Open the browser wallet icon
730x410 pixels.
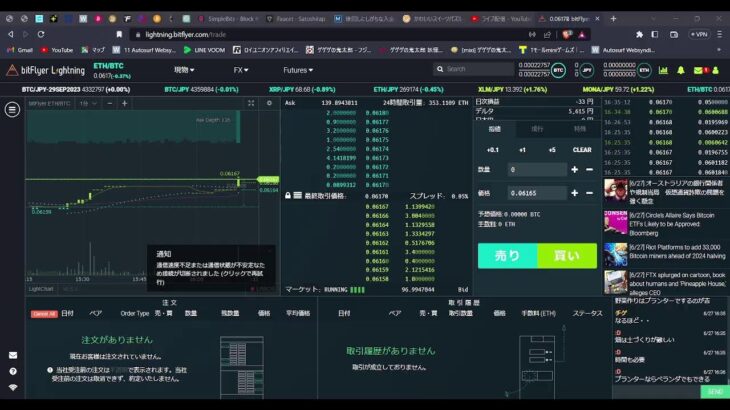pos(674,34)
